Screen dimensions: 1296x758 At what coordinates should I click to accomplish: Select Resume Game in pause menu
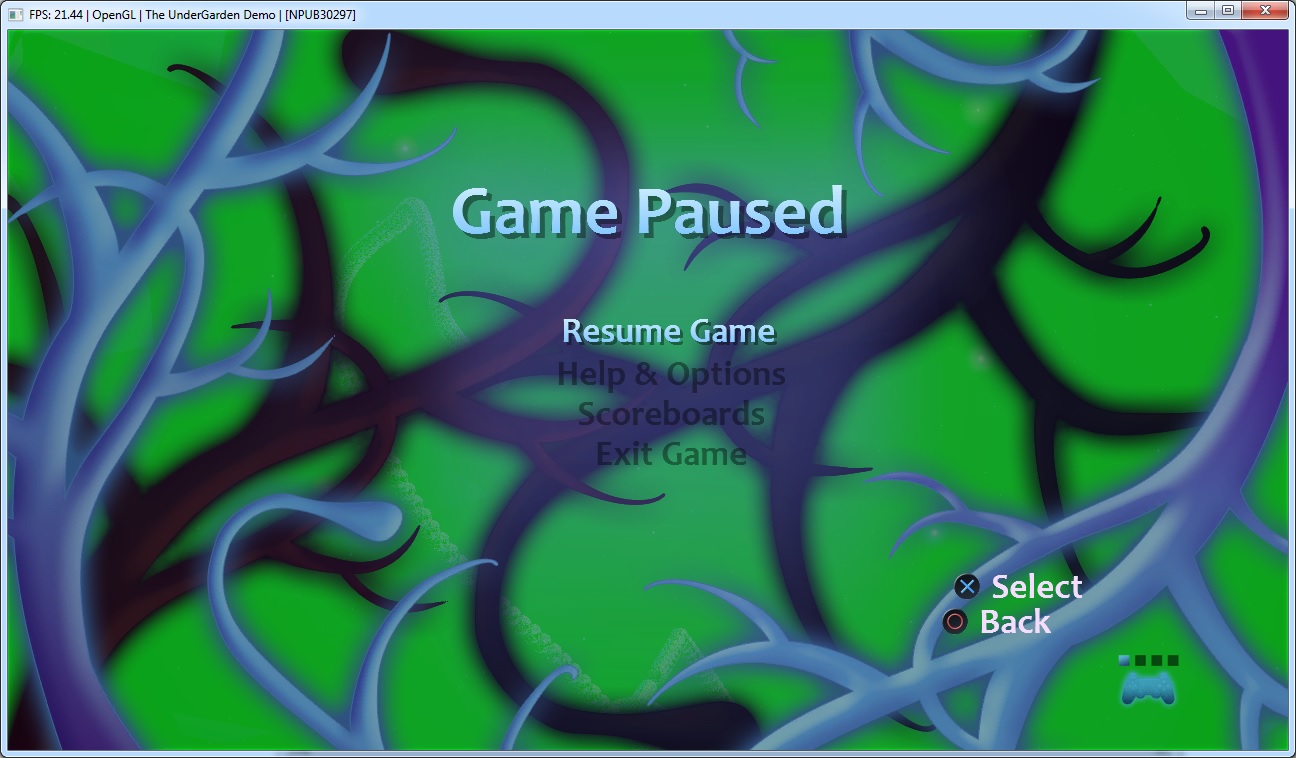(669, 331)
